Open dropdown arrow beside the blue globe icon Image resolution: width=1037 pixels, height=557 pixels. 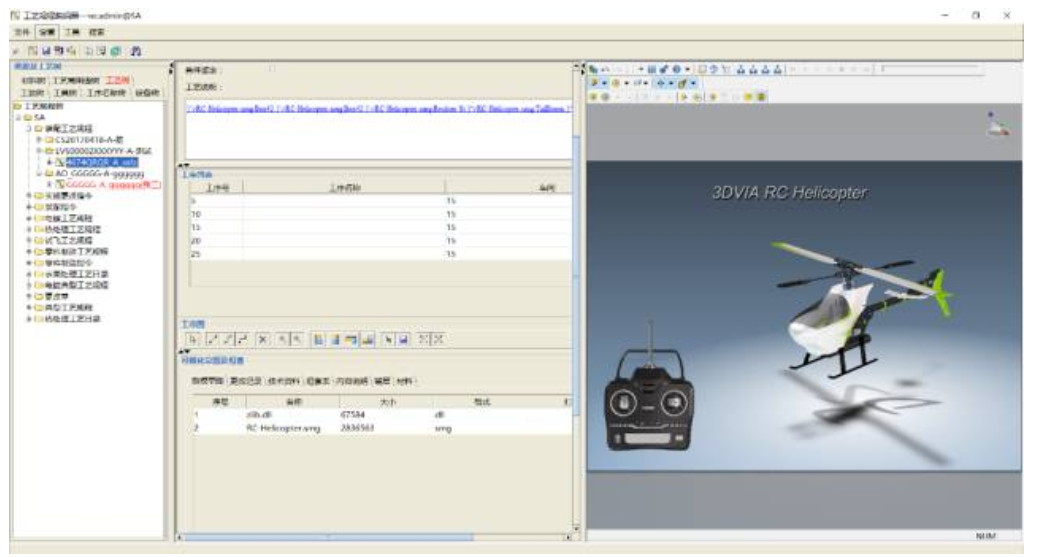[688, 69]
